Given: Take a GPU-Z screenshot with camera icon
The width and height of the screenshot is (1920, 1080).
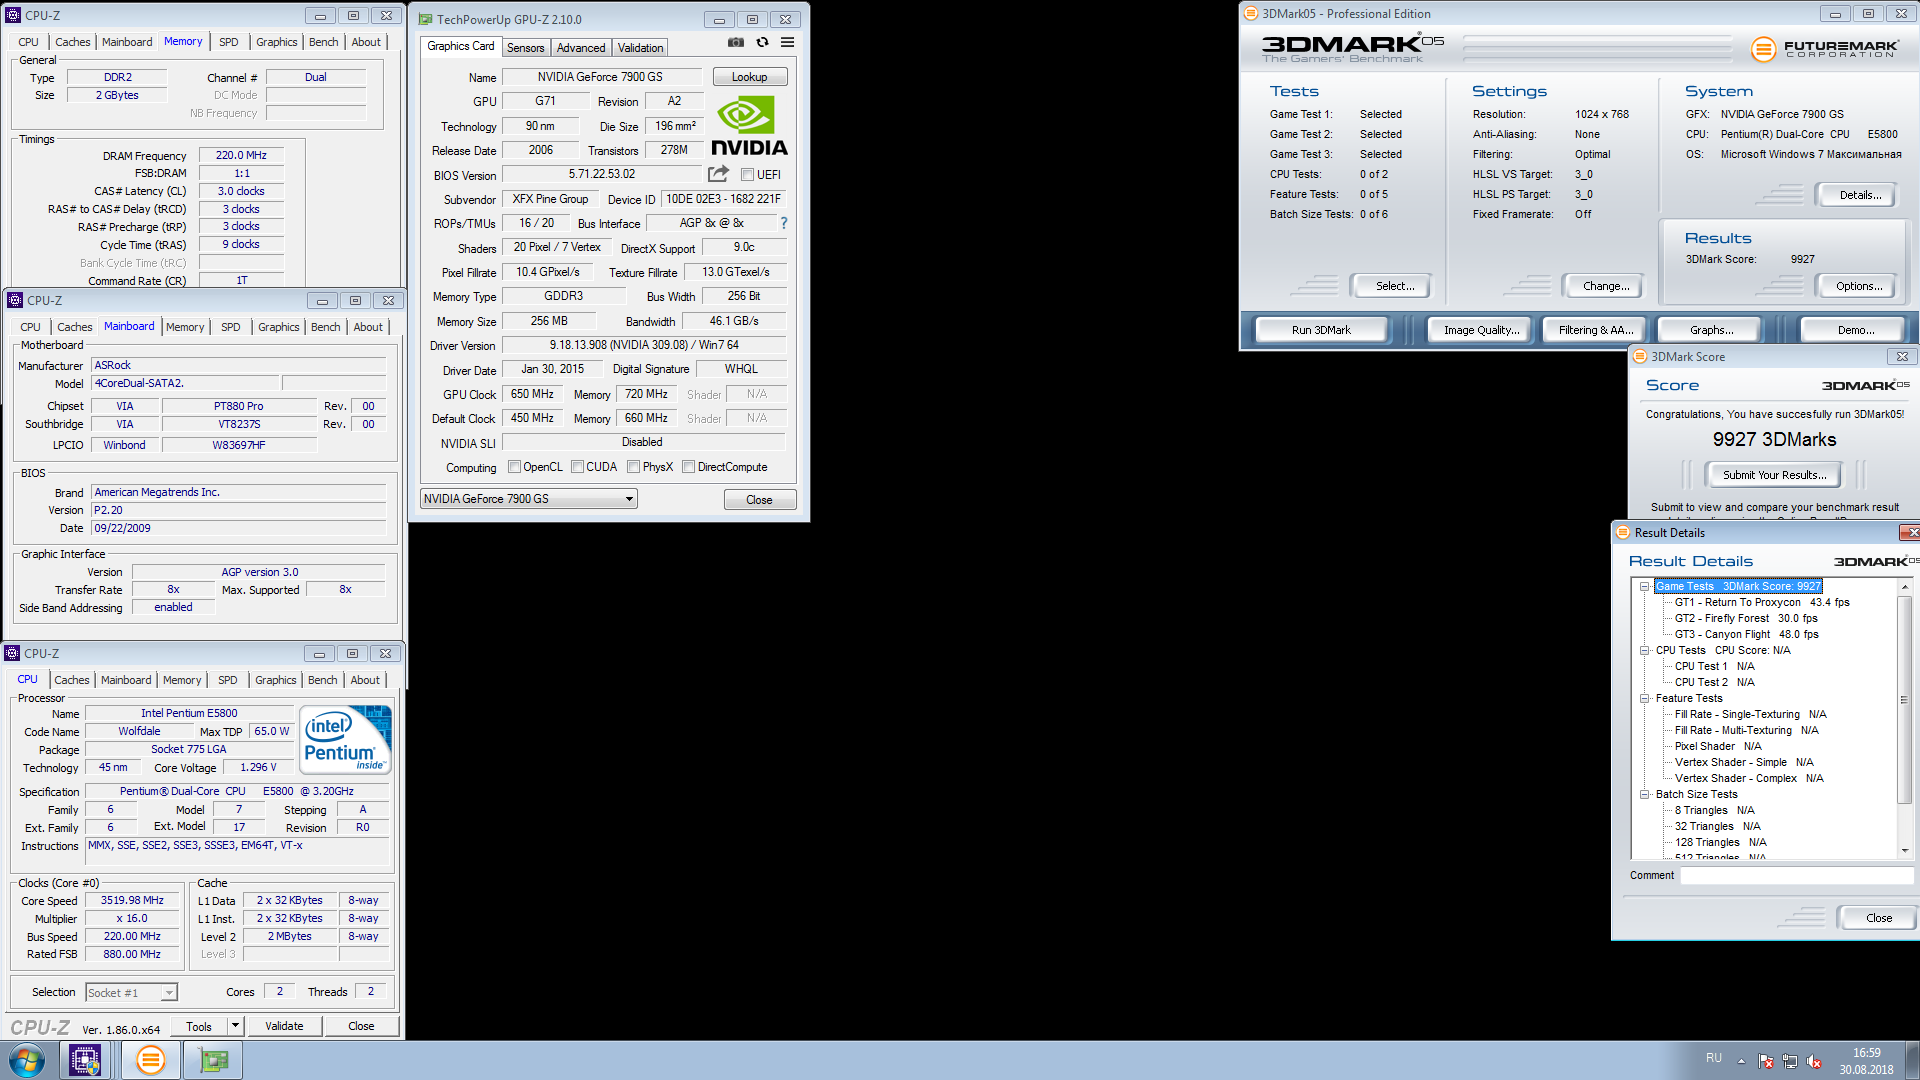Looking at the screenshot, I should [x=735, y=43].
